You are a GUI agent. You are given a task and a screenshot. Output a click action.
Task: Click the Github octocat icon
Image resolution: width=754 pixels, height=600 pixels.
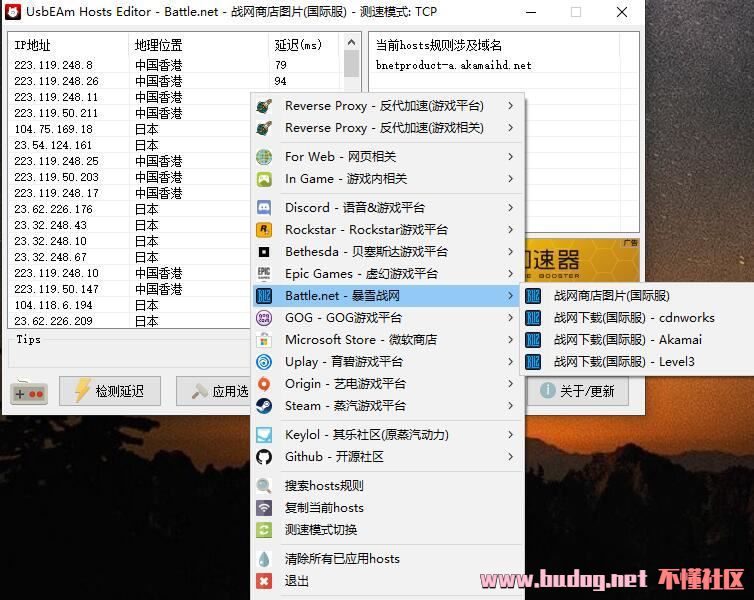(264, 457)
